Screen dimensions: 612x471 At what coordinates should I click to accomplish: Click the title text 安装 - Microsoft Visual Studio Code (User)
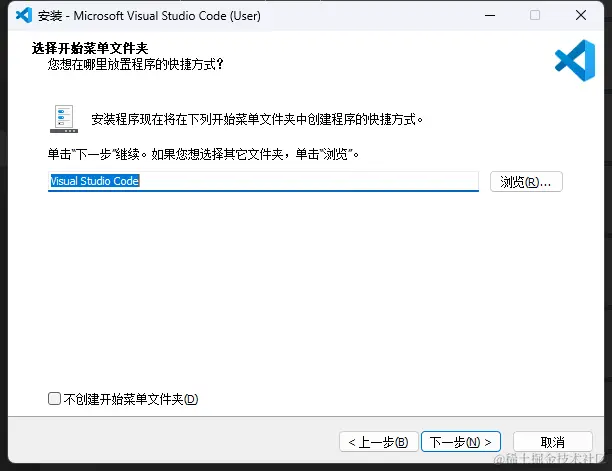pos(149,16)
